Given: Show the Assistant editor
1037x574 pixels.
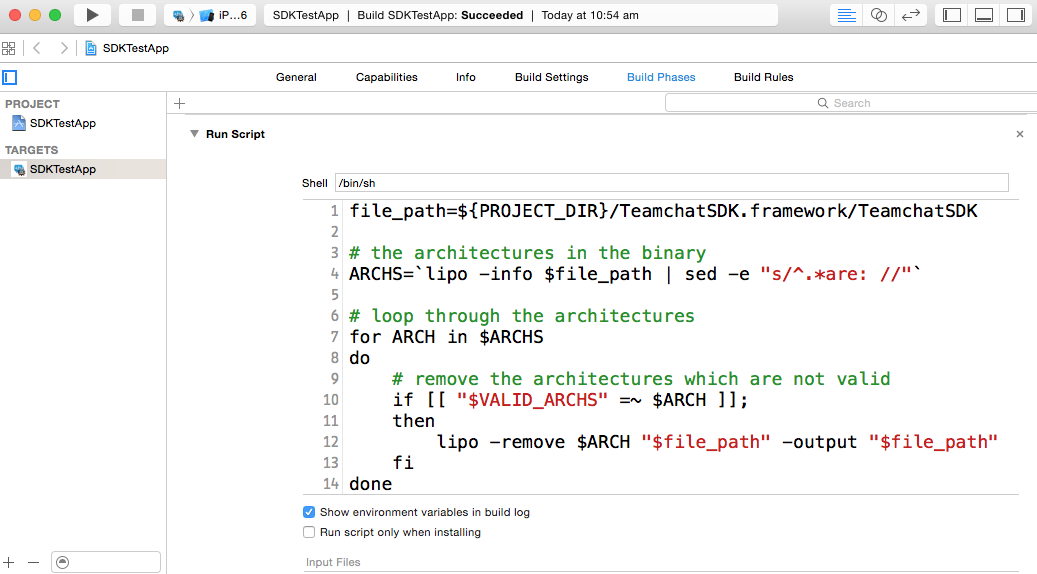Looking at the screenshot, I should (x=878, y=15).
